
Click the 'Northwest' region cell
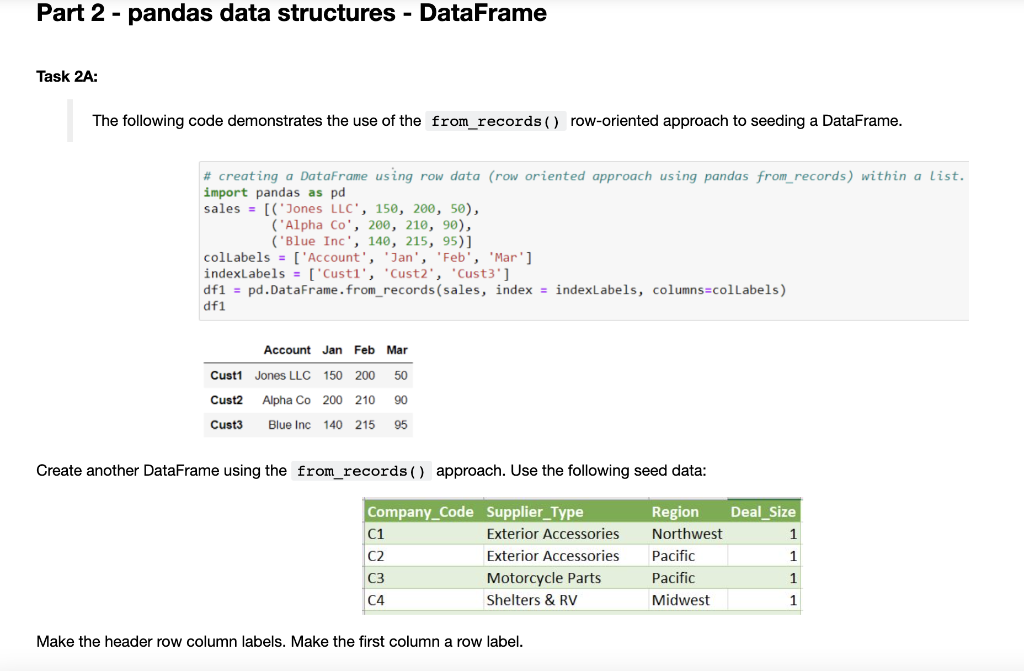[687, 534]
